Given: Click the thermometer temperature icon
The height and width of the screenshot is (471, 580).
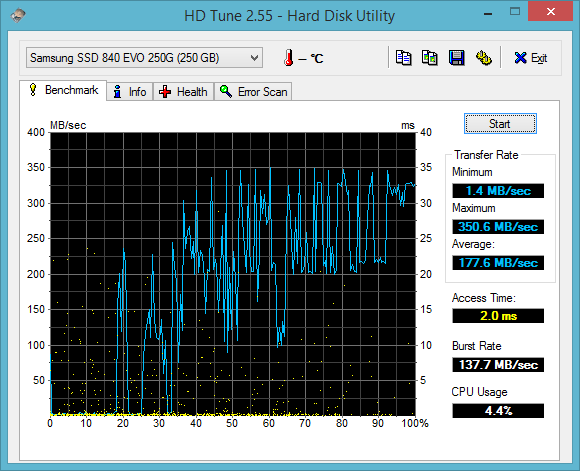Looking at the screenshot, I should point(289,58).
